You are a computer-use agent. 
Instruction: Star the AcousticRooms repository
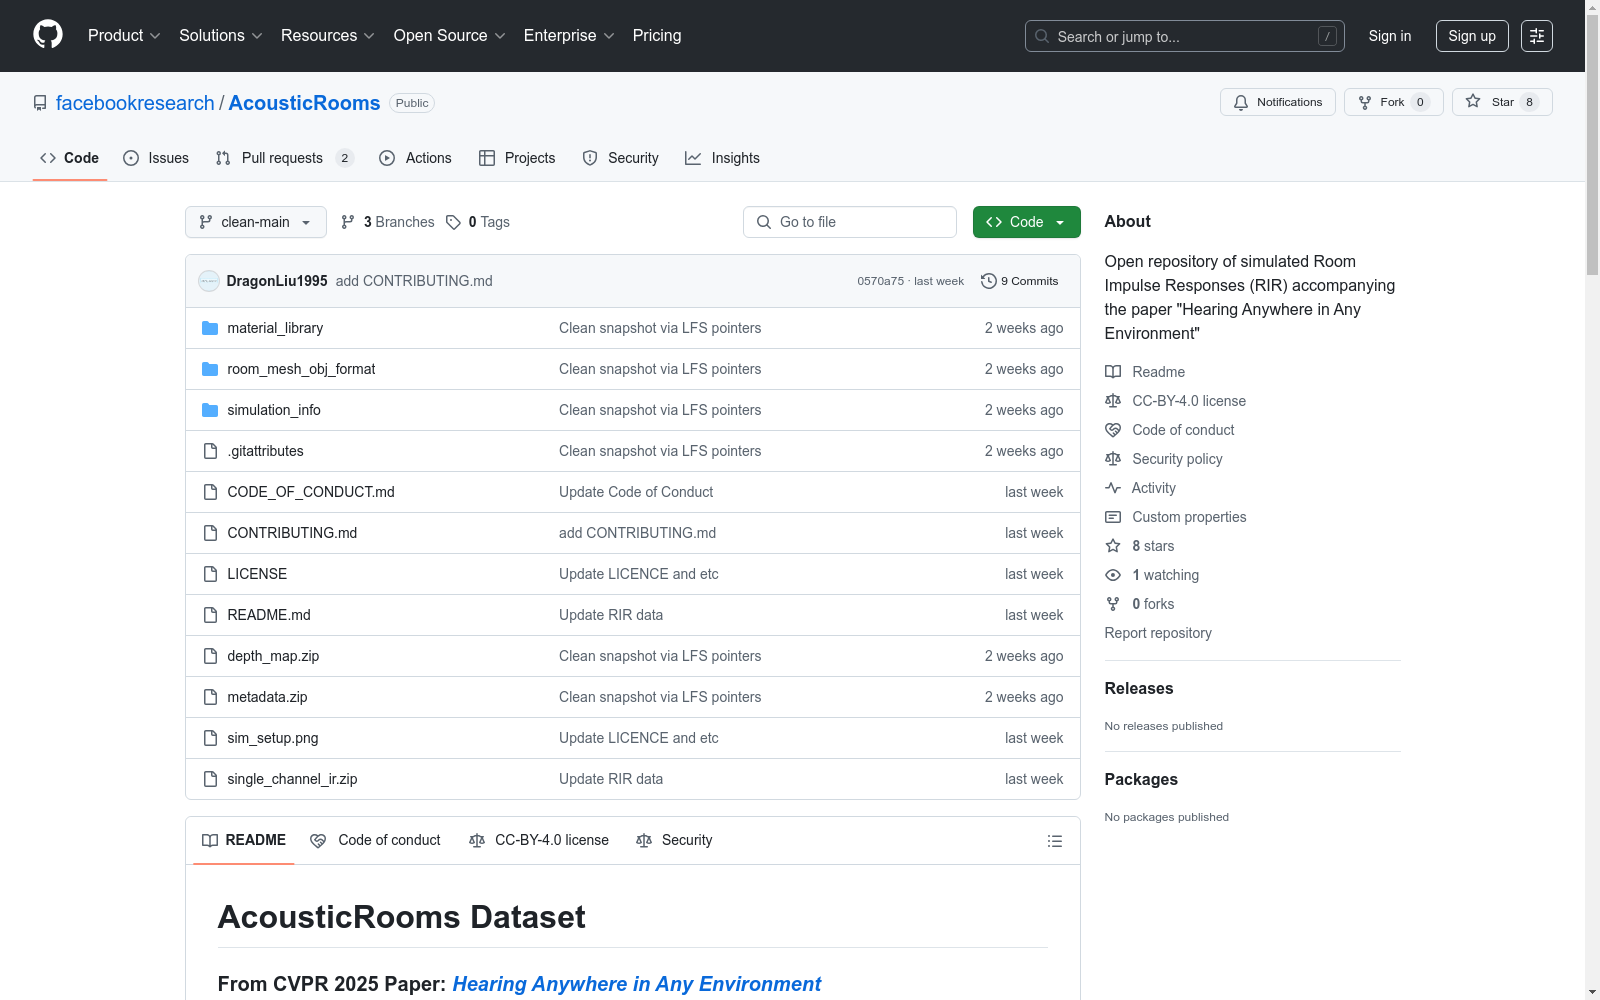(x=1501, y=102)
